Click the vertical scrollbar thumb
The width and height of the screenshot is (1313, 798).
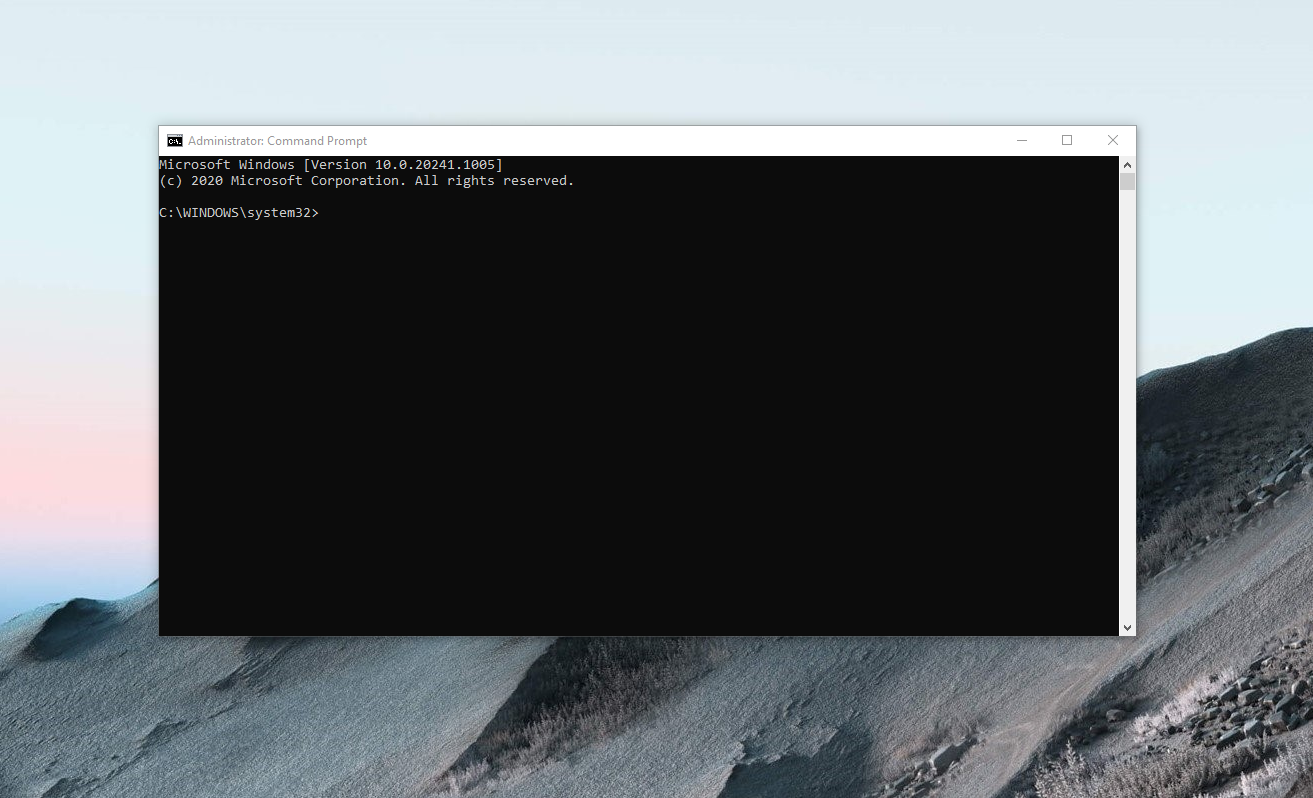click(1127, 182)
